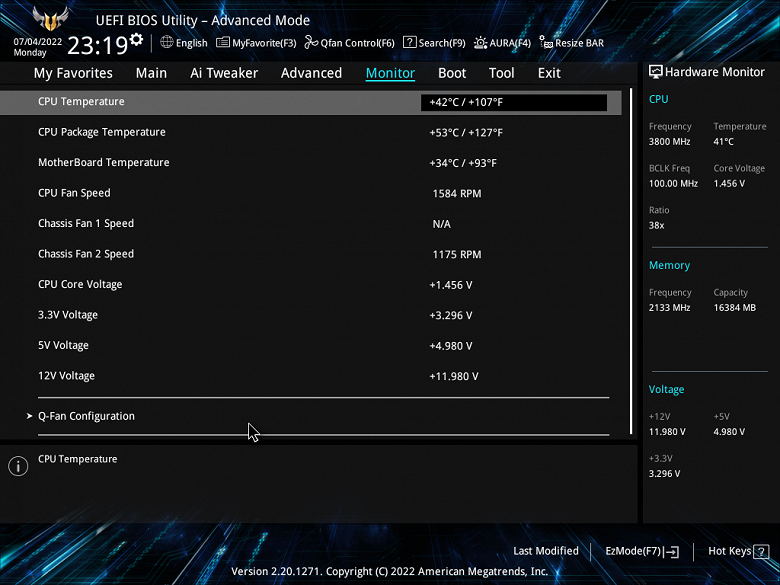Click the version copyright line
780x585 pixels.
[x=390, y=572]
